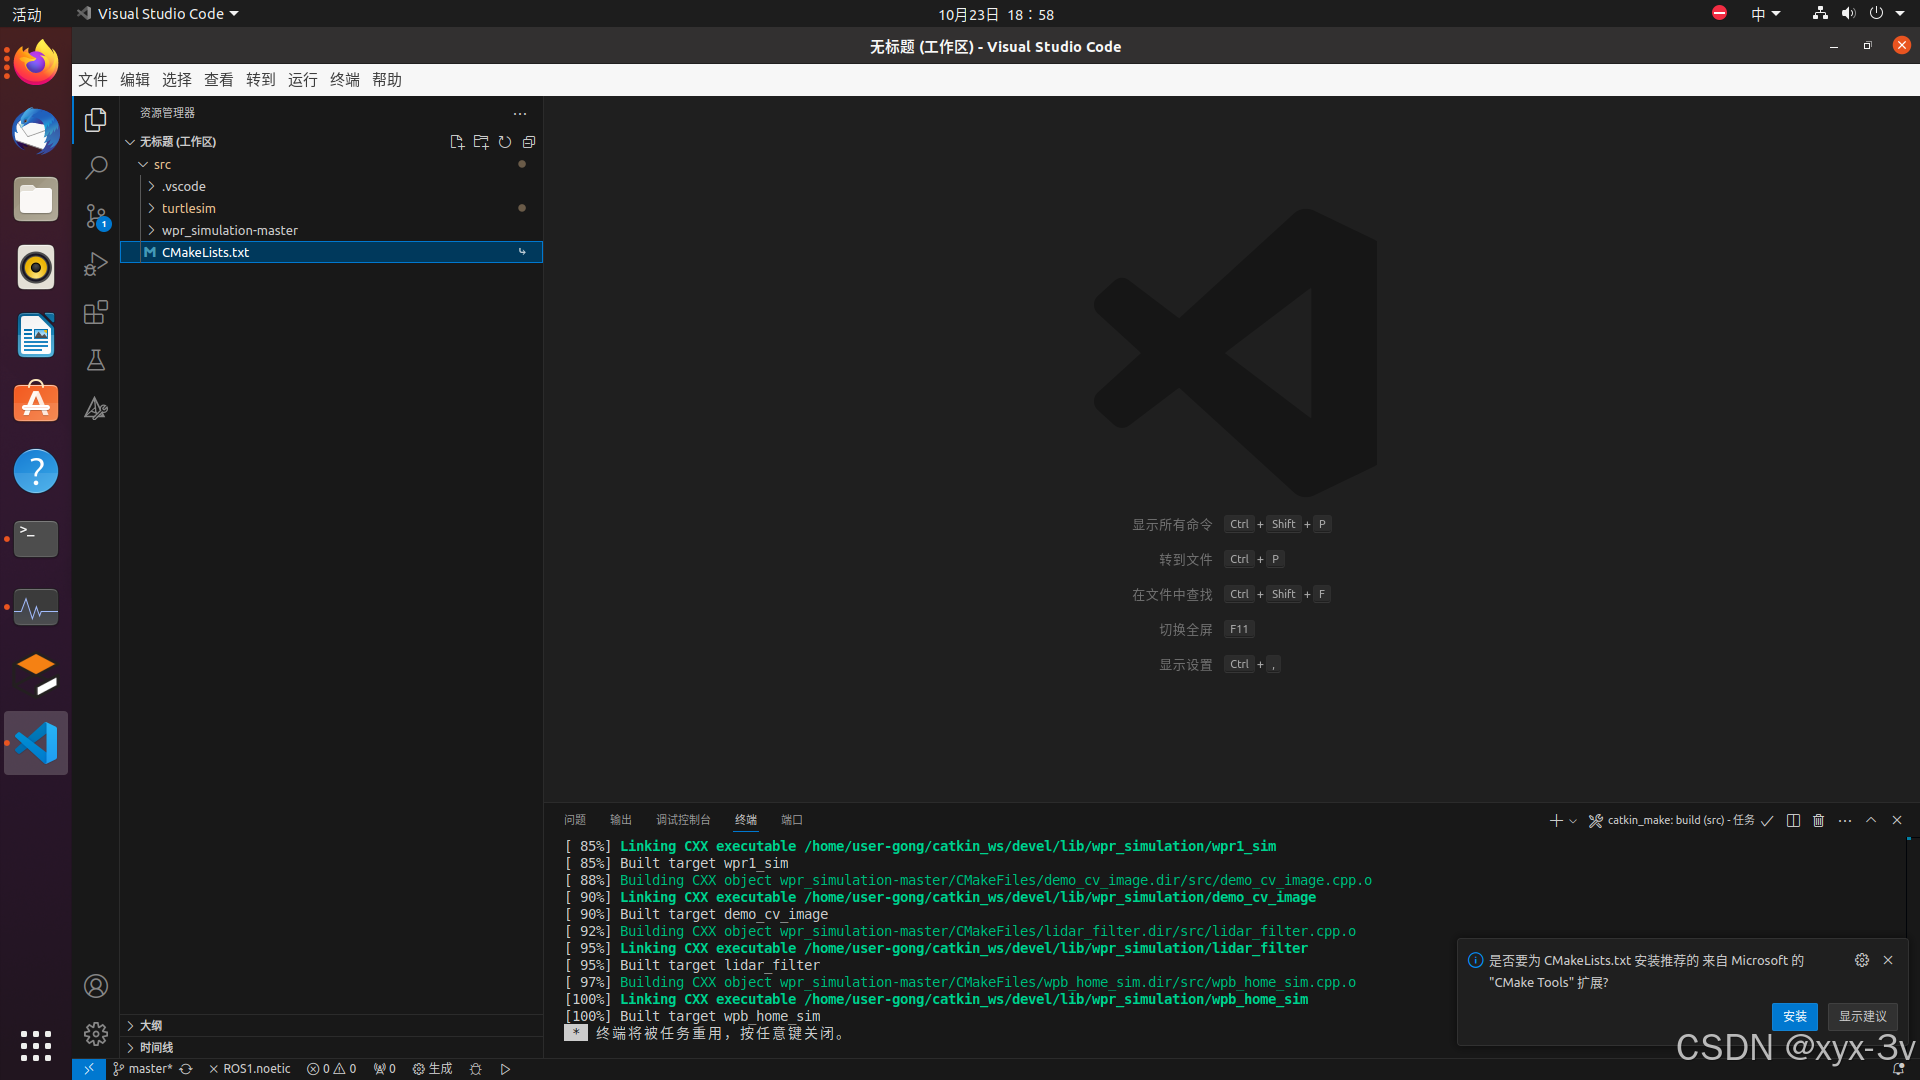Open Show Applications grid in dock
Screen dimensions: 1920x1080
pyautogui.click(x=36, y=1046)
